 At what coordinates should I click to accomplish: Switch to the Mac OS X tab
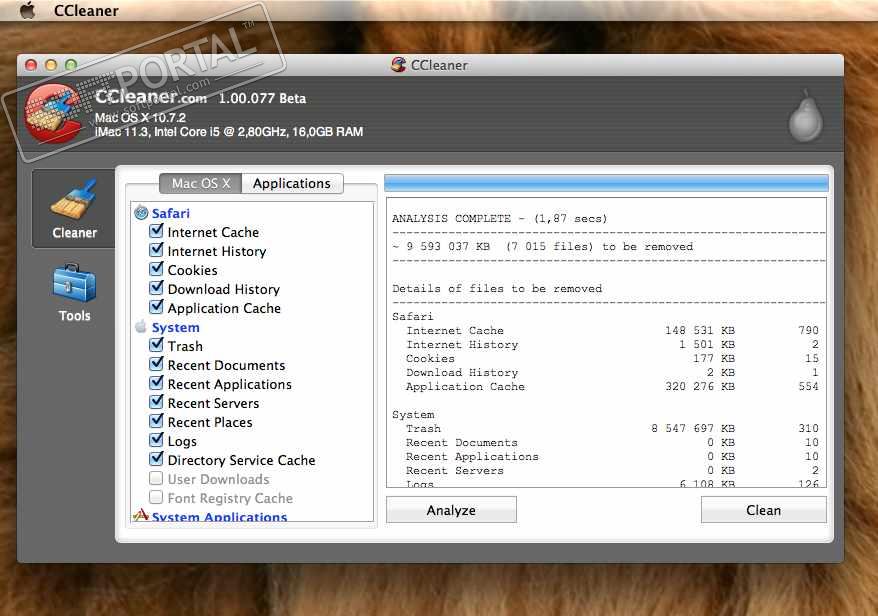coord(200,183)
